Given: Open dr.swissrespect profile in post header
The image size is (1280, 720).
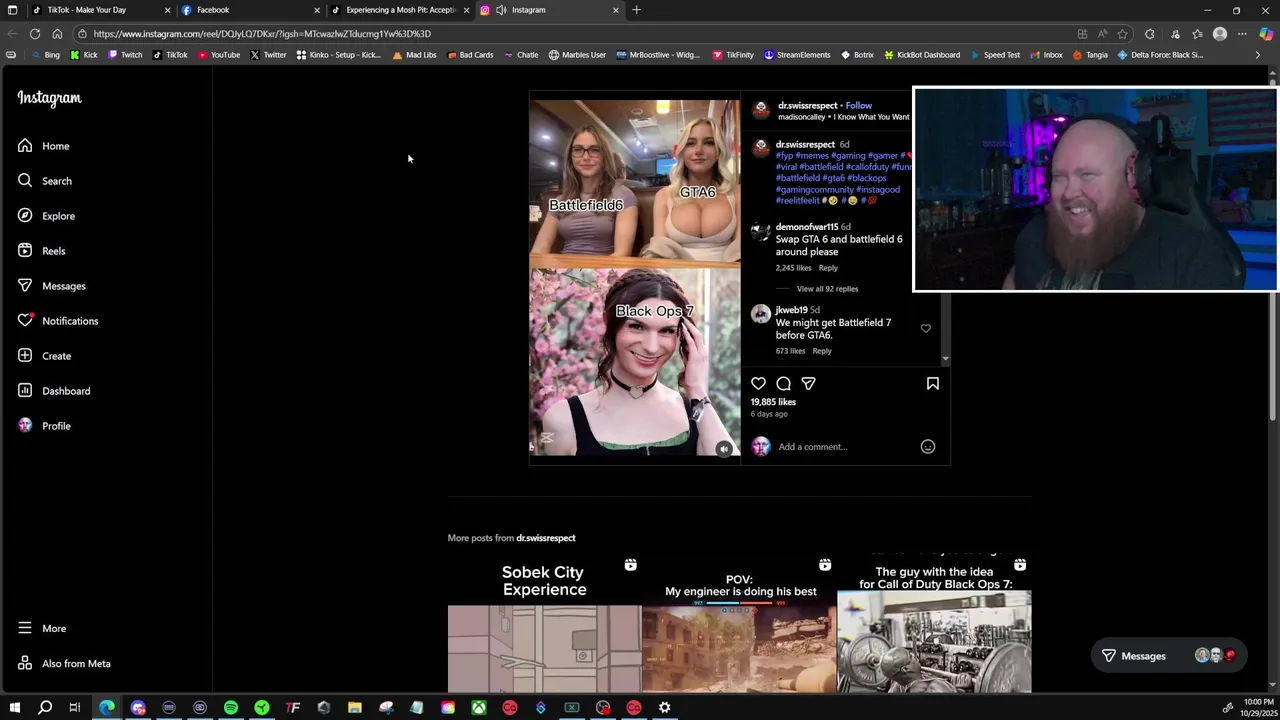Looking at the screenshot, I should [x=807, y=105].
